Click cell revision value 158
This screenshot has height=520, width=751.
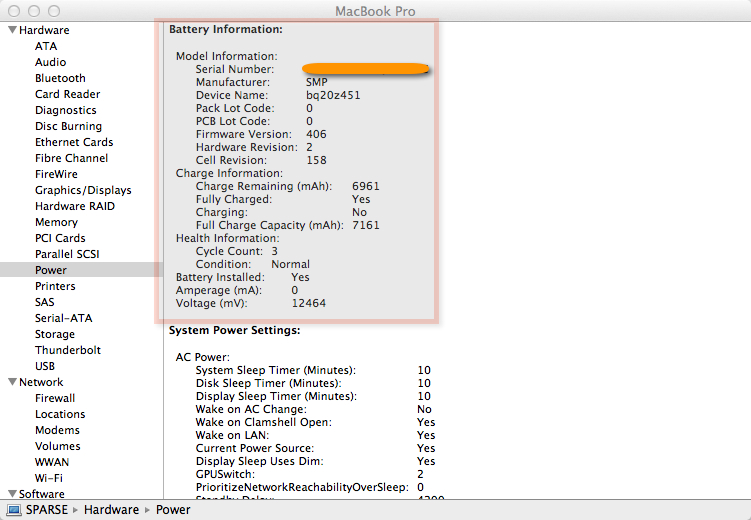point(316,160)
